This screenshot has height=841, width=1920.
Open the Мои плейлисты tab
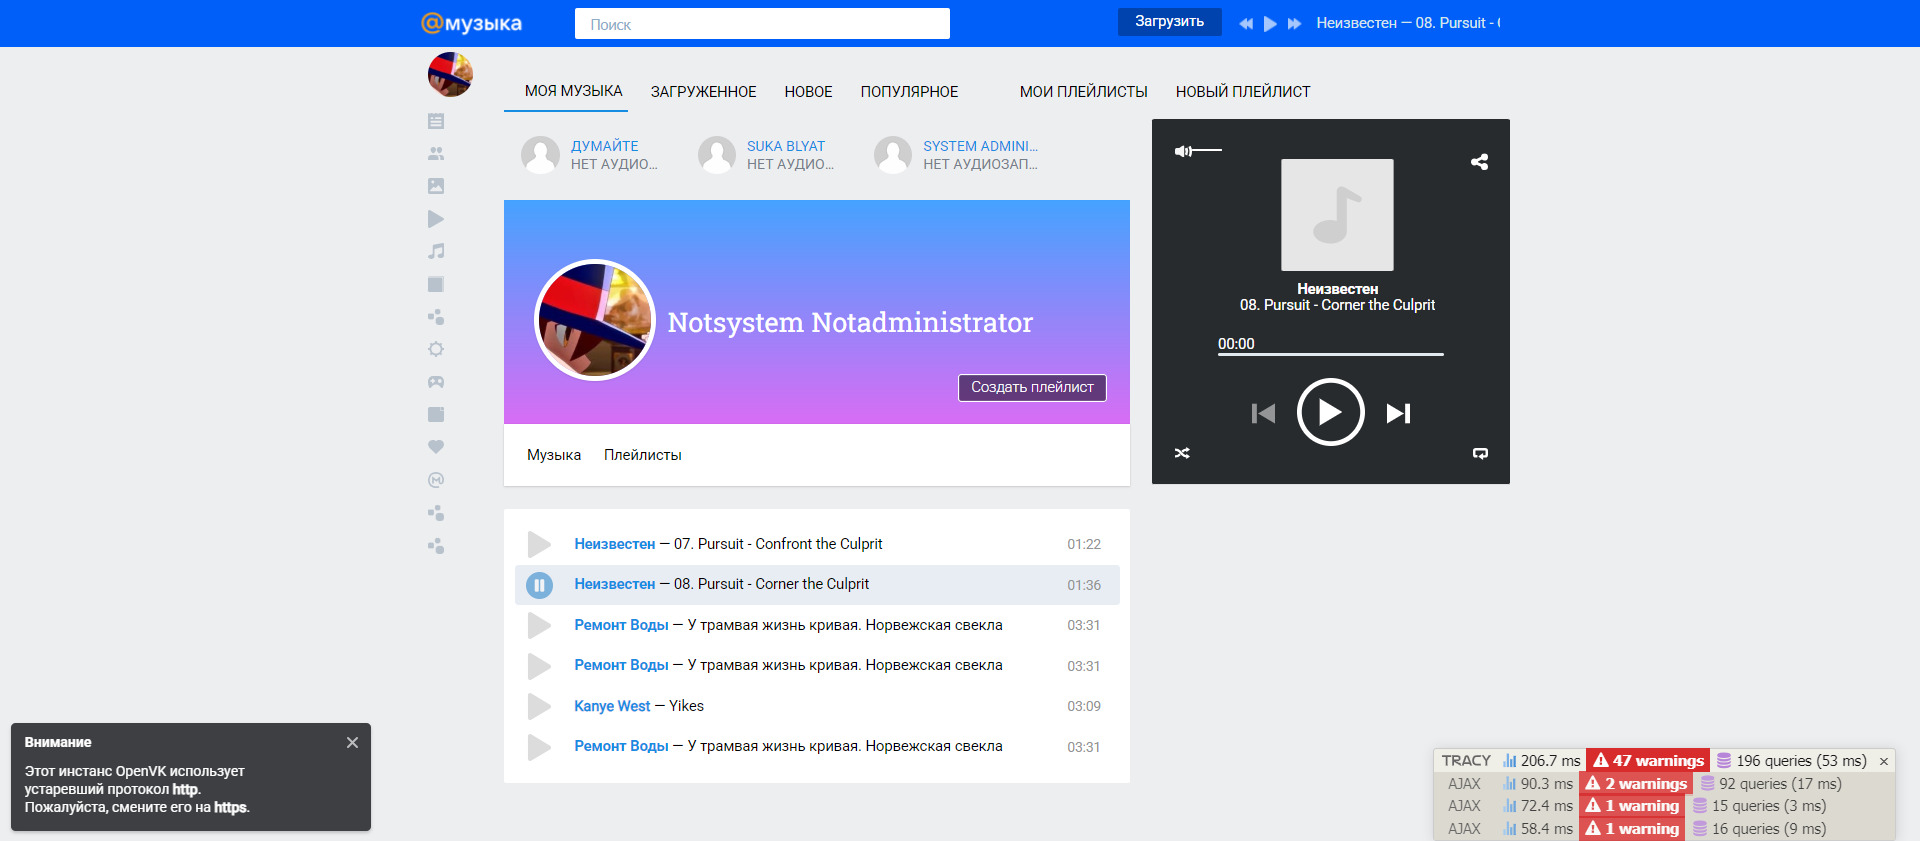tap(1083, 92)
